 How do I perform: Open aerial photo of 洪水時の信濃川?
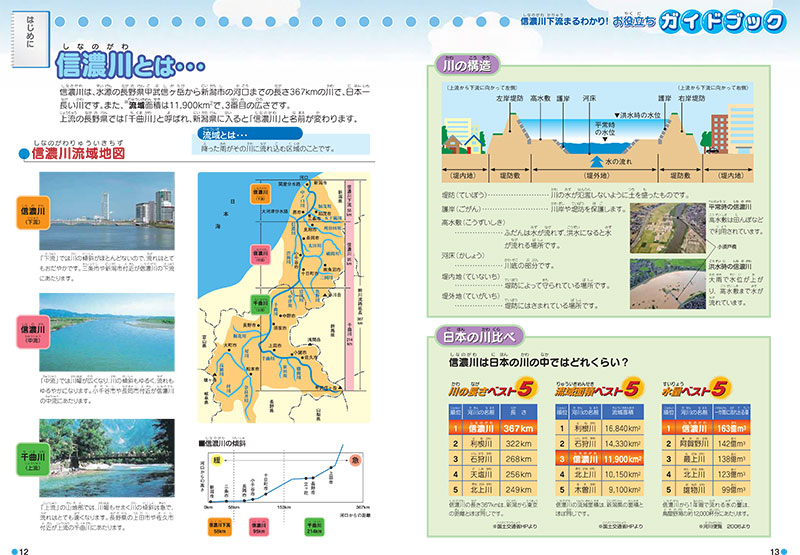(668, 284)
